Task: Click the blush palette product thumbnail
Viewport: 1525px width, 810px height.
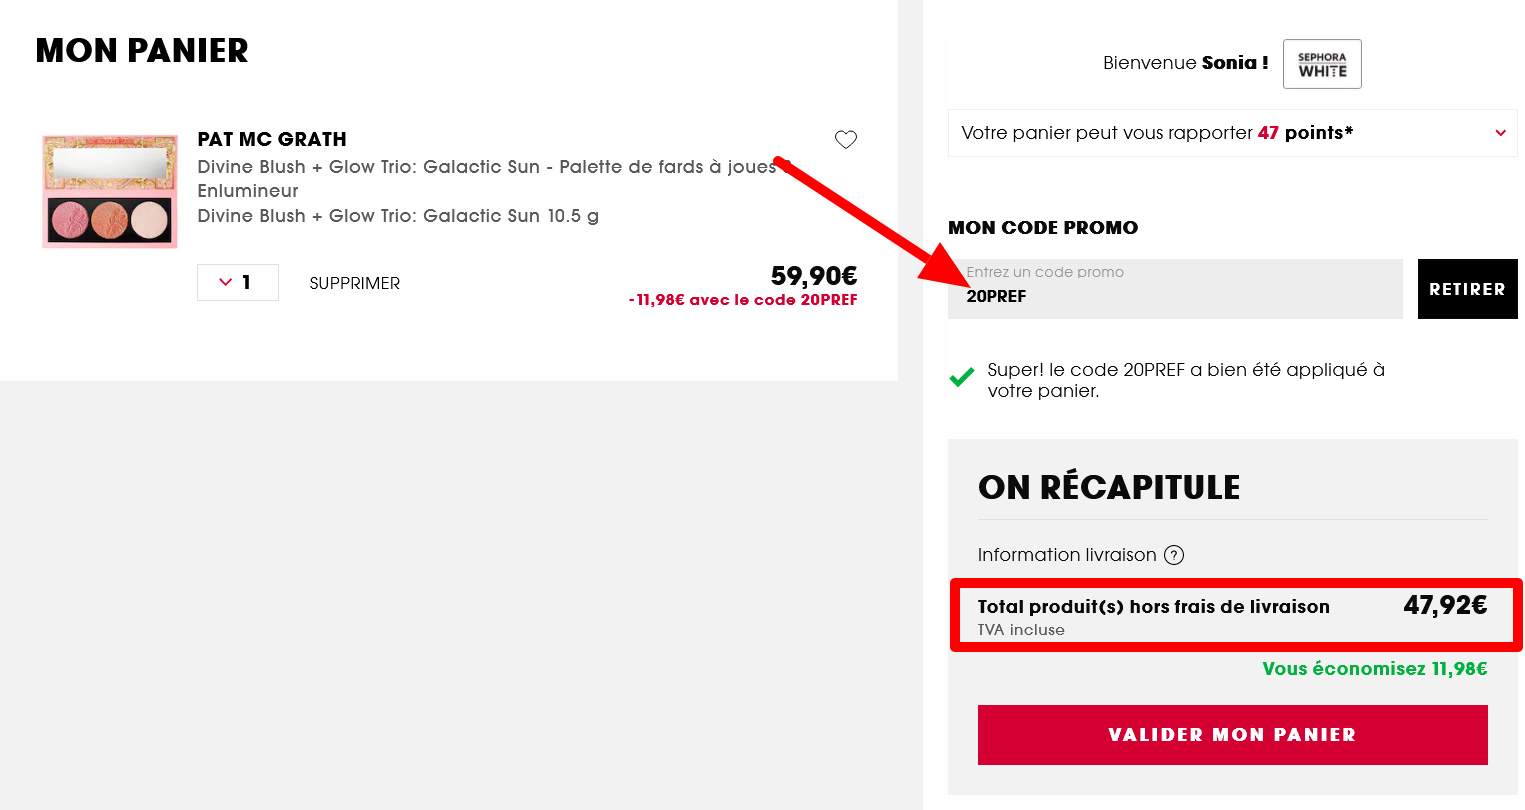Action: tap(108, 190)
